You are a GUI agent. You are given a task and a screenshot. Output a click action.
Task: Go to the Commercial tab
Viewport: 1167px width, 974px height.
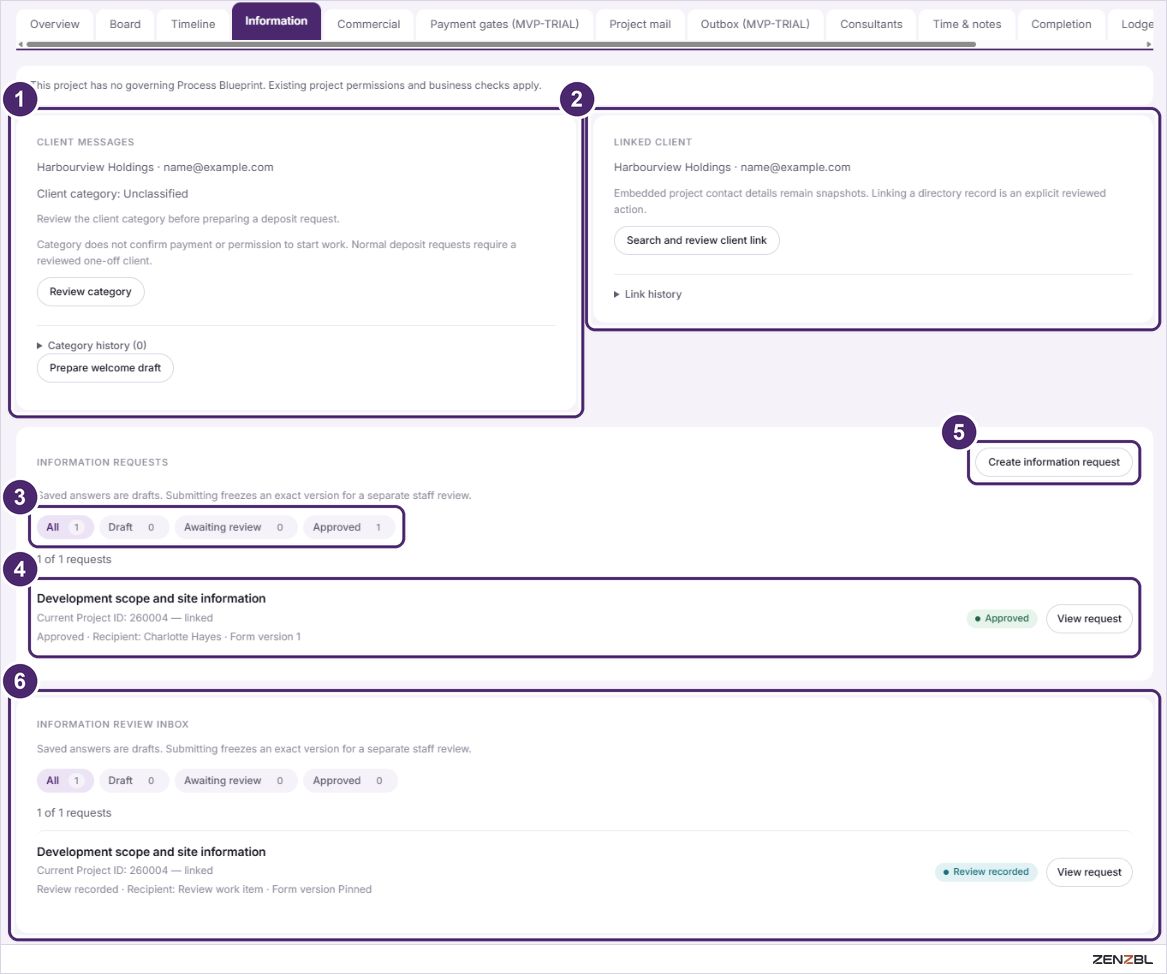coord(368,25)
